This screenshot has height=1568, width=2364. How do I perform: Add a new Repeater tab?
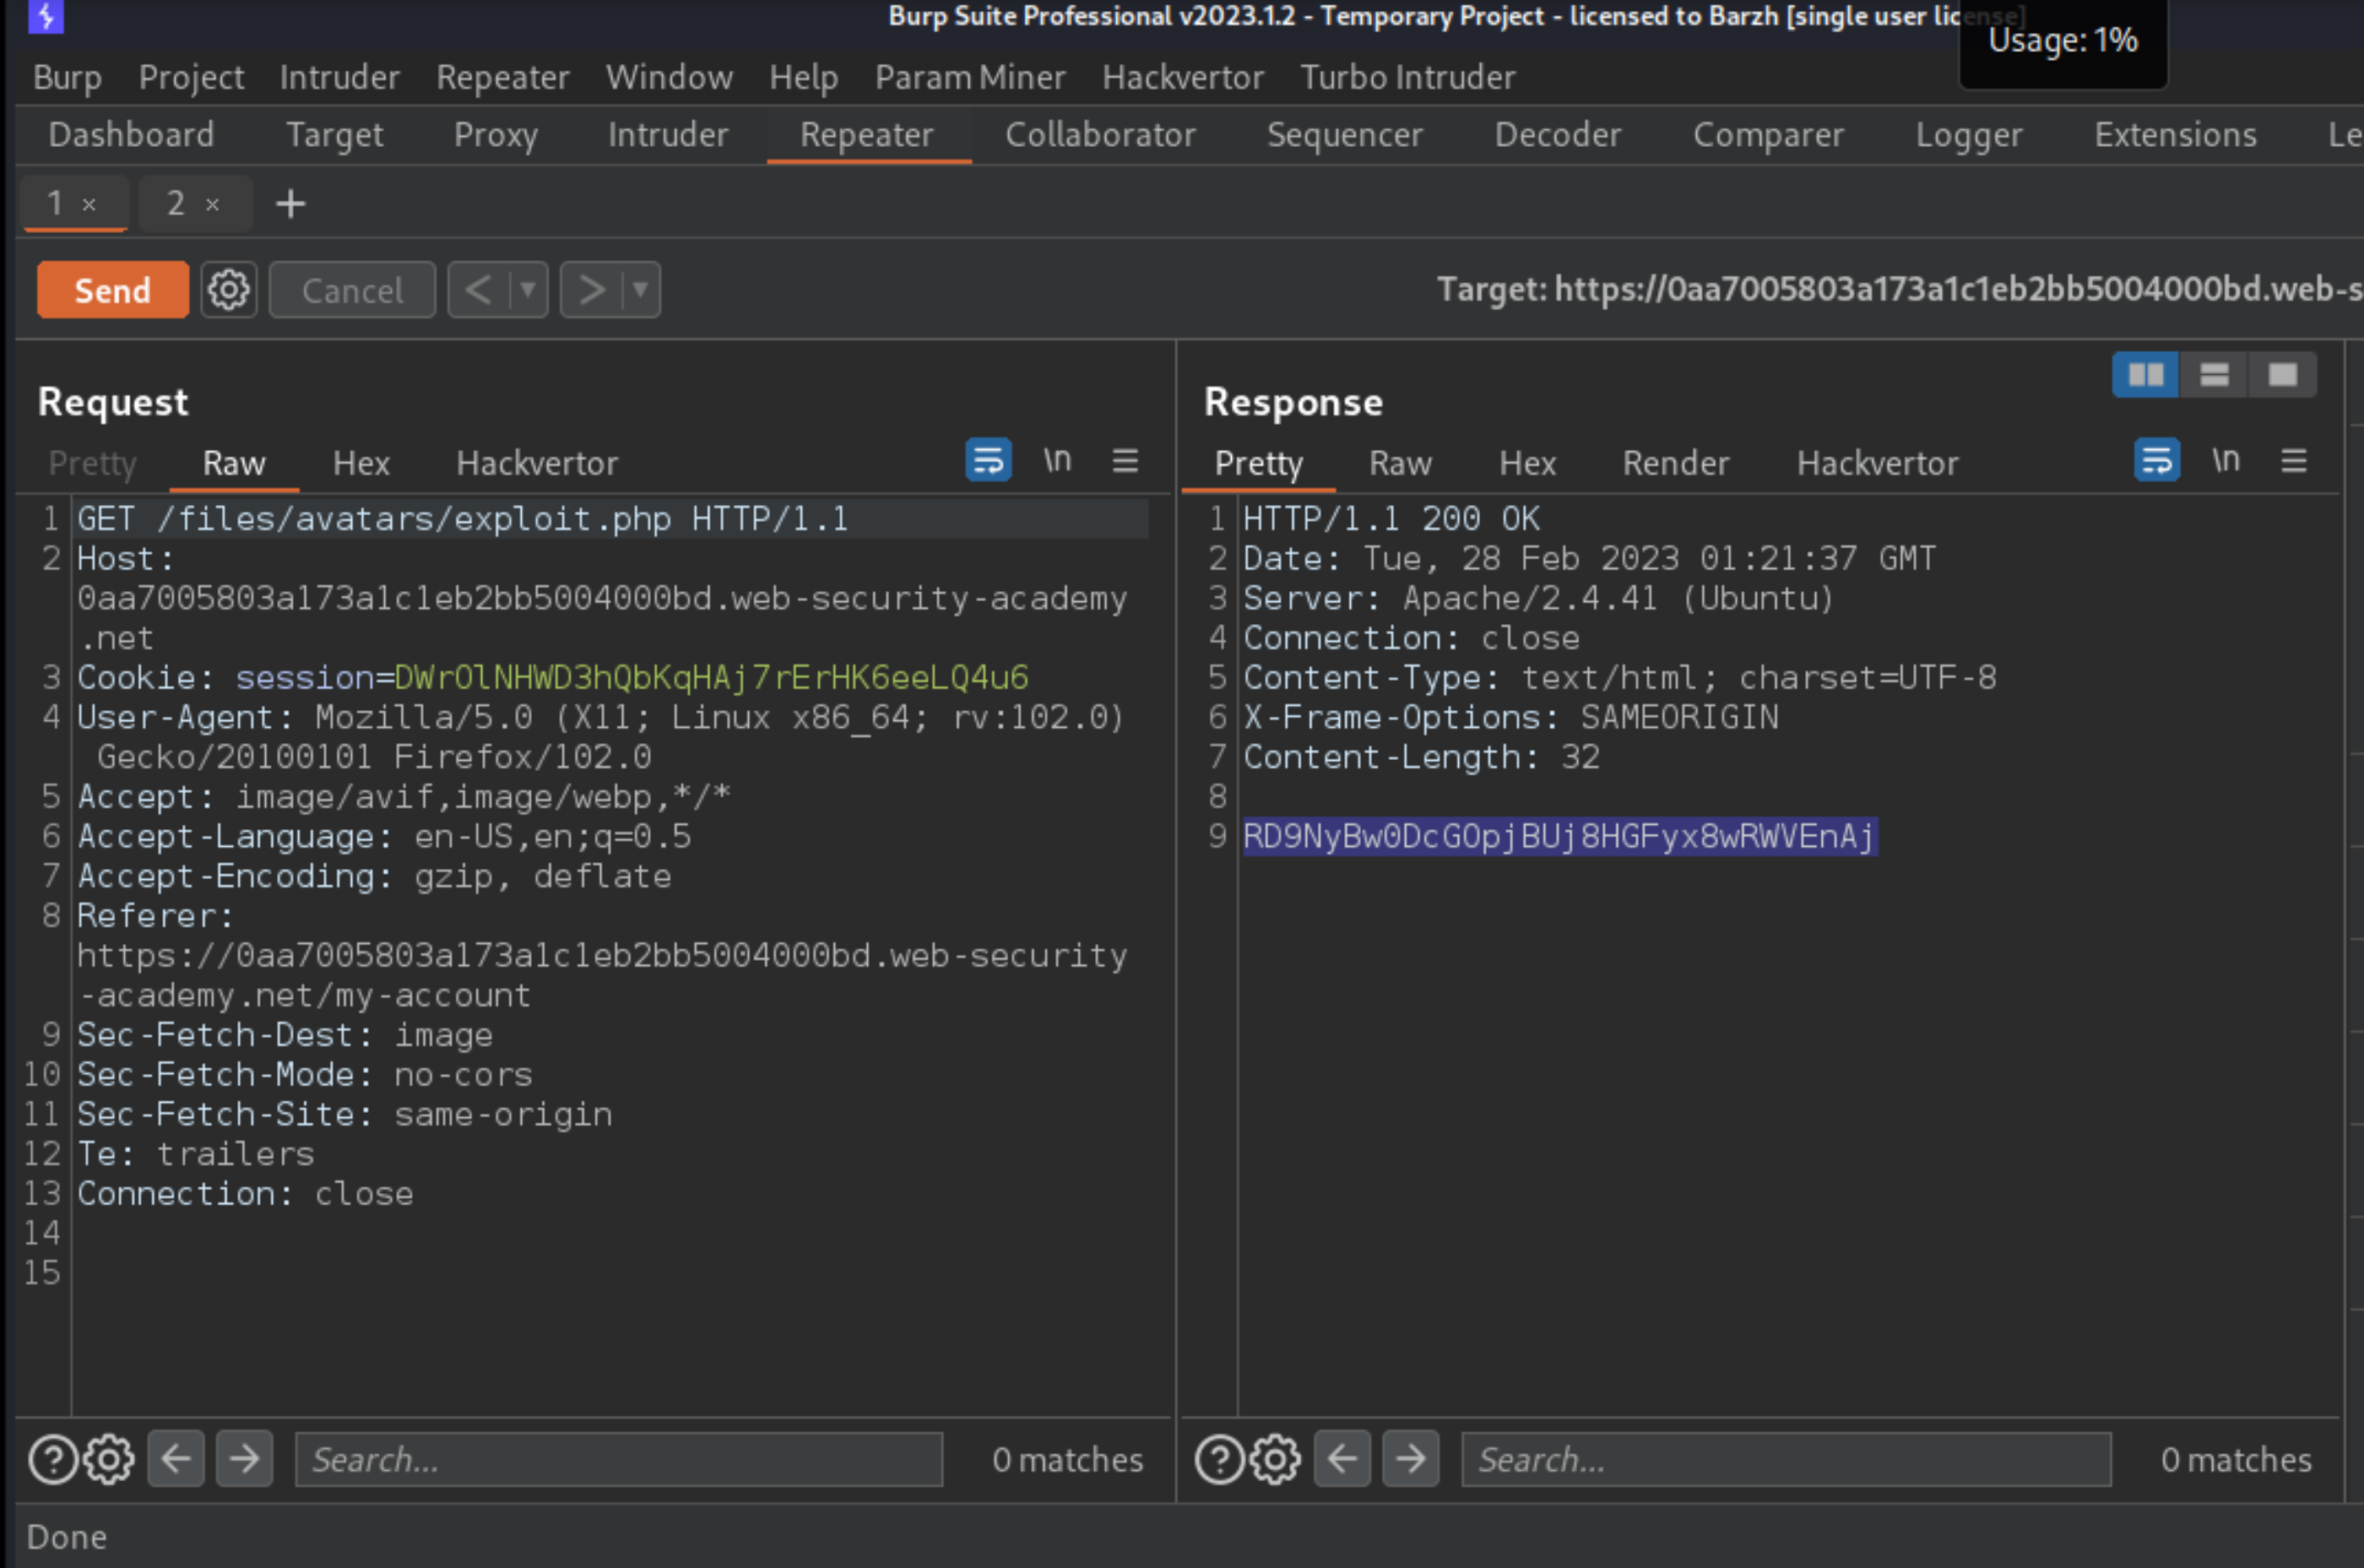pyautogui.click(x=290, y=204)
